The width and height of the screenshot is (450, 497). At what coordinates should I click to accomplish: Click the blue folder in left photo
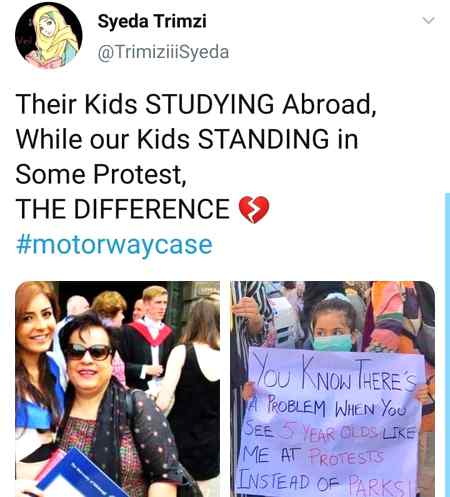click(78, 475)
